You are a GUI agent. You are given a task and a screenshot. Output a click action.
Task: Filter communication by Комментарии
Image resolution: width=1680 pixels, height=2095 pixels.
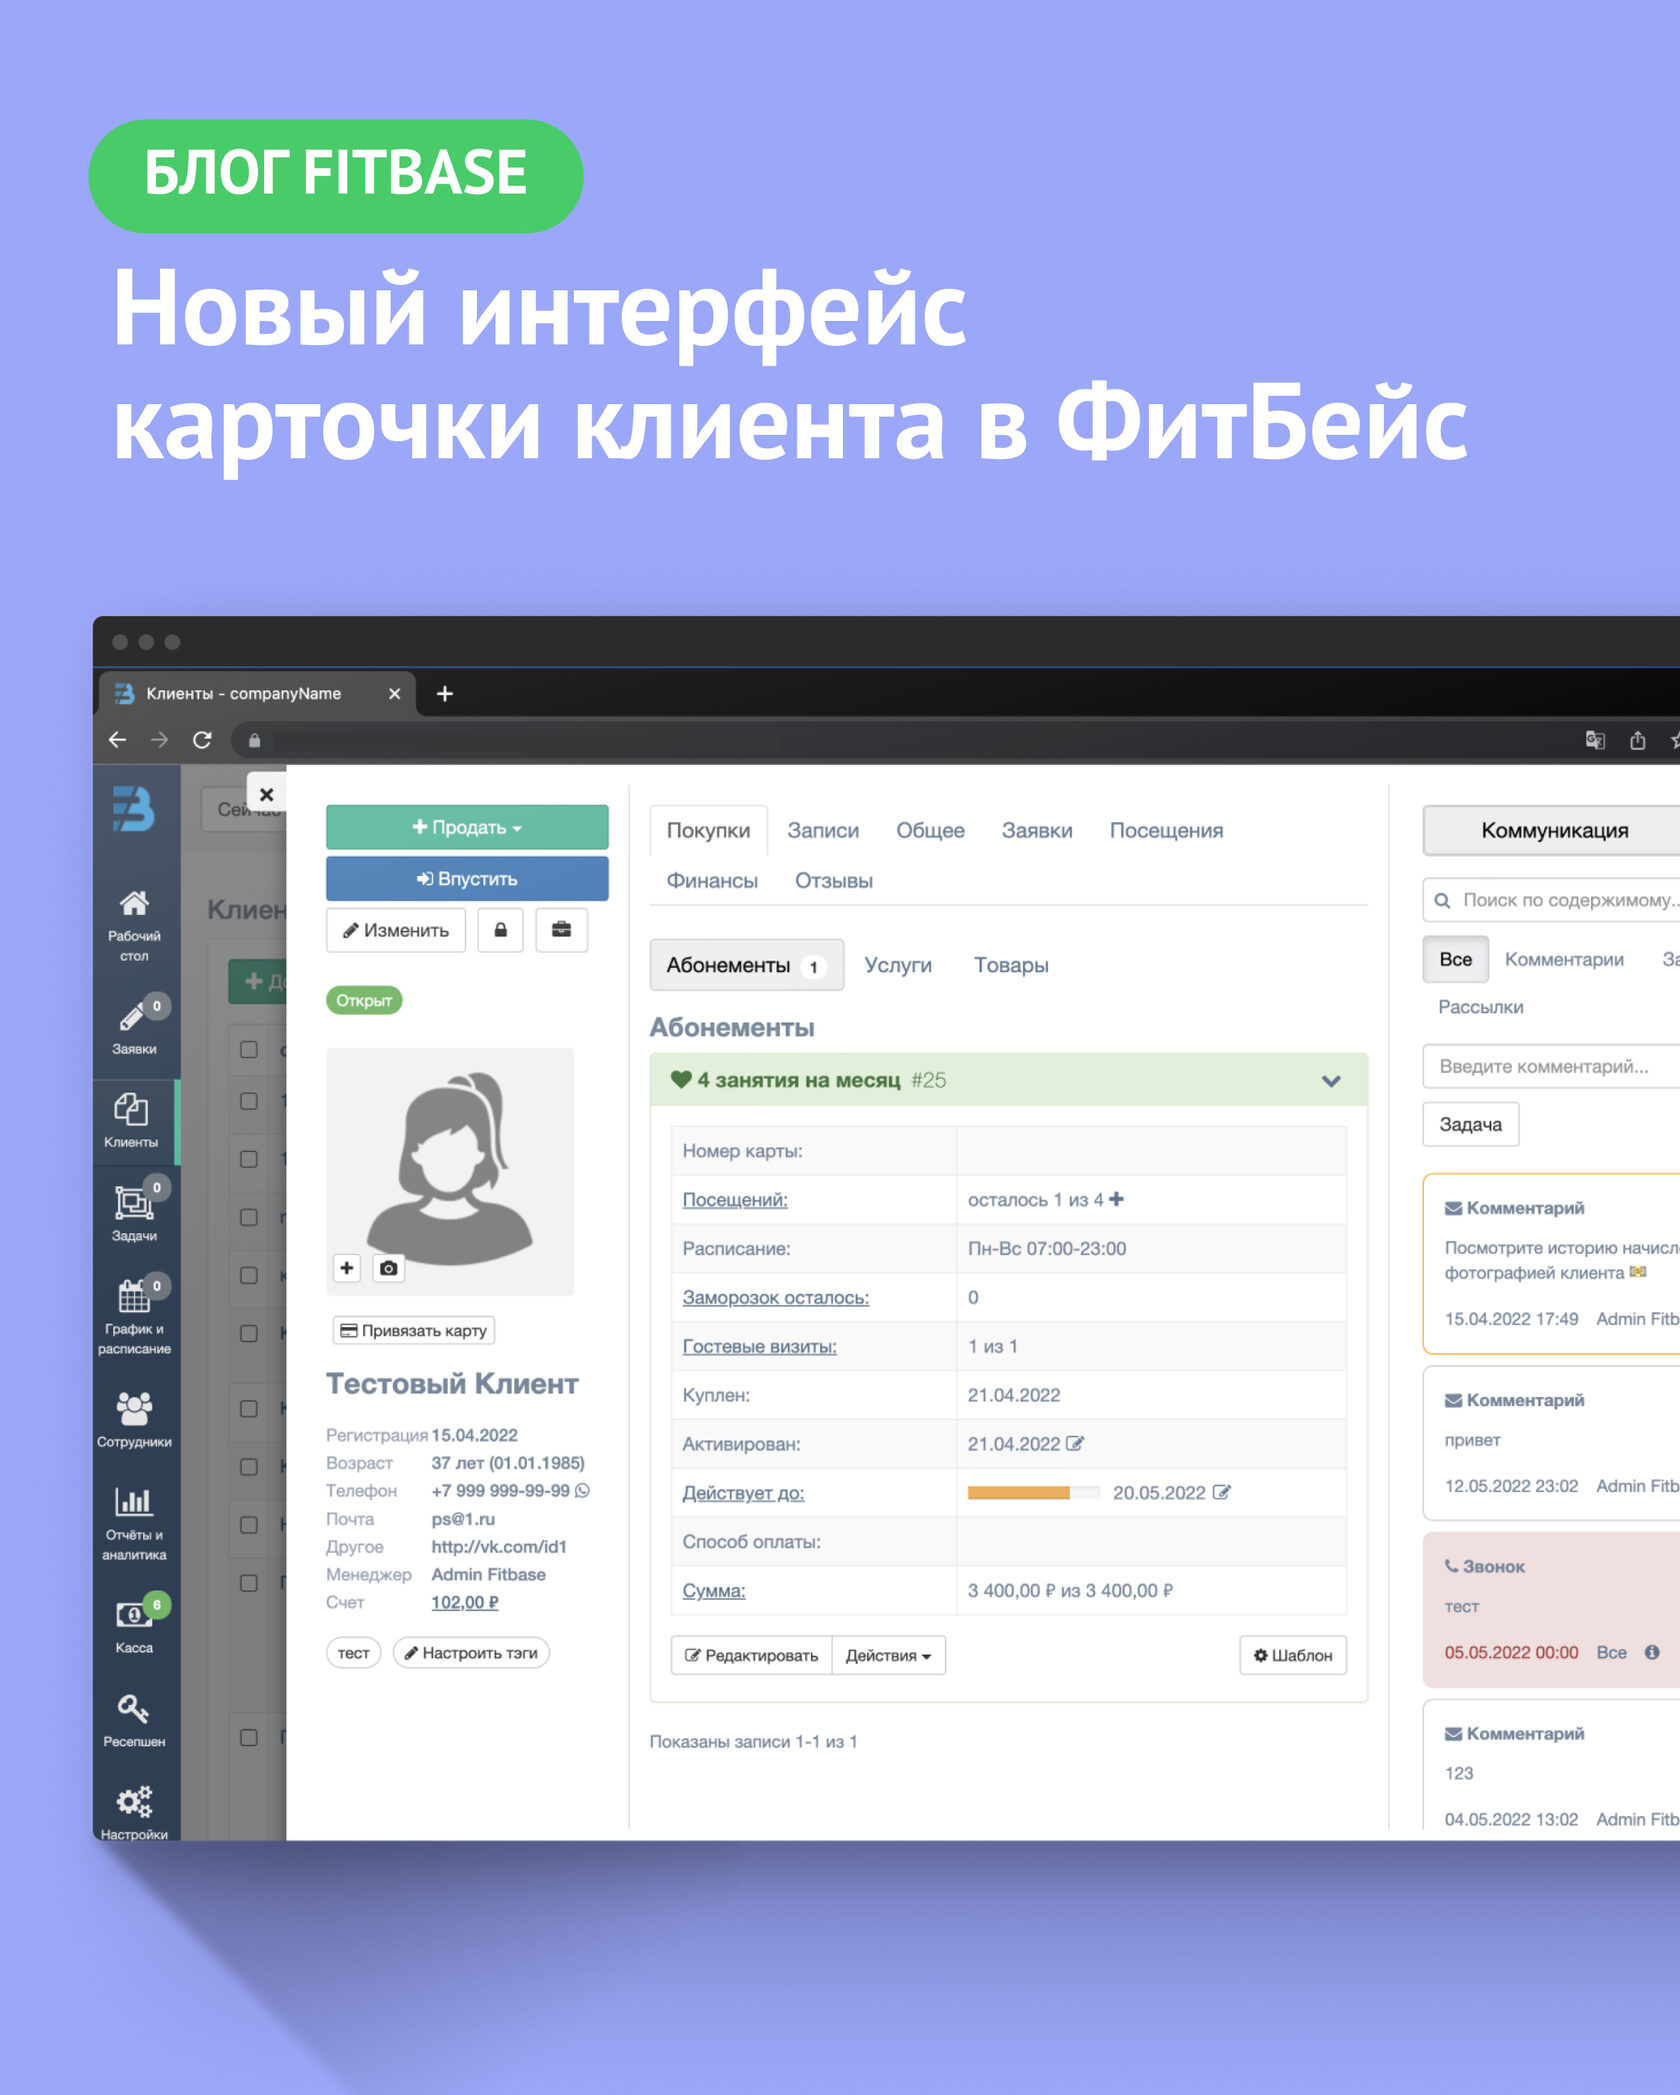click(x=1564, y=959)
